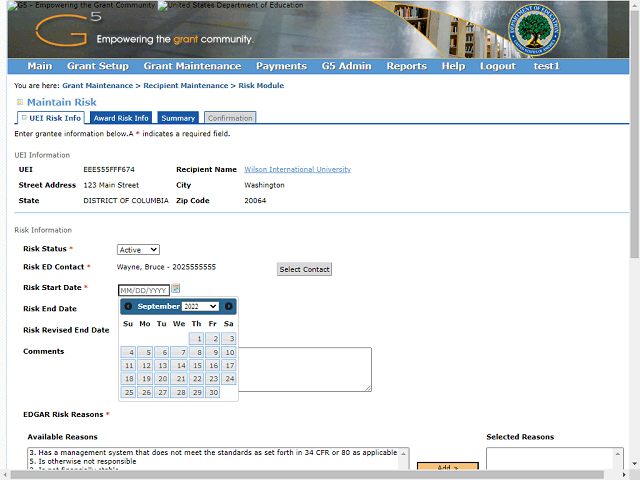
Task: Click the page vertical scrollbar
Action: tap(634, 135)
